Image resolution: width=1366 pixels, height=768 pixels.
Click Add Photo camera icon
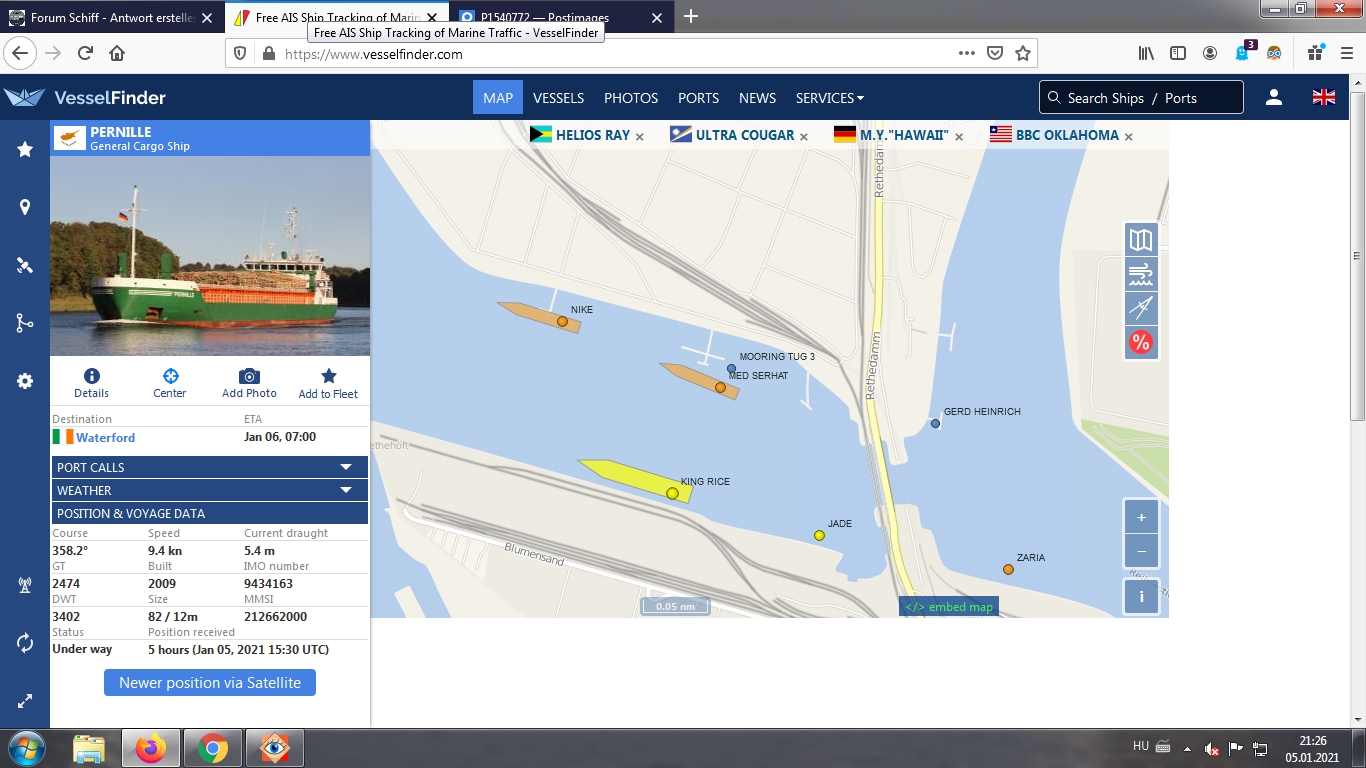[249, 383]
